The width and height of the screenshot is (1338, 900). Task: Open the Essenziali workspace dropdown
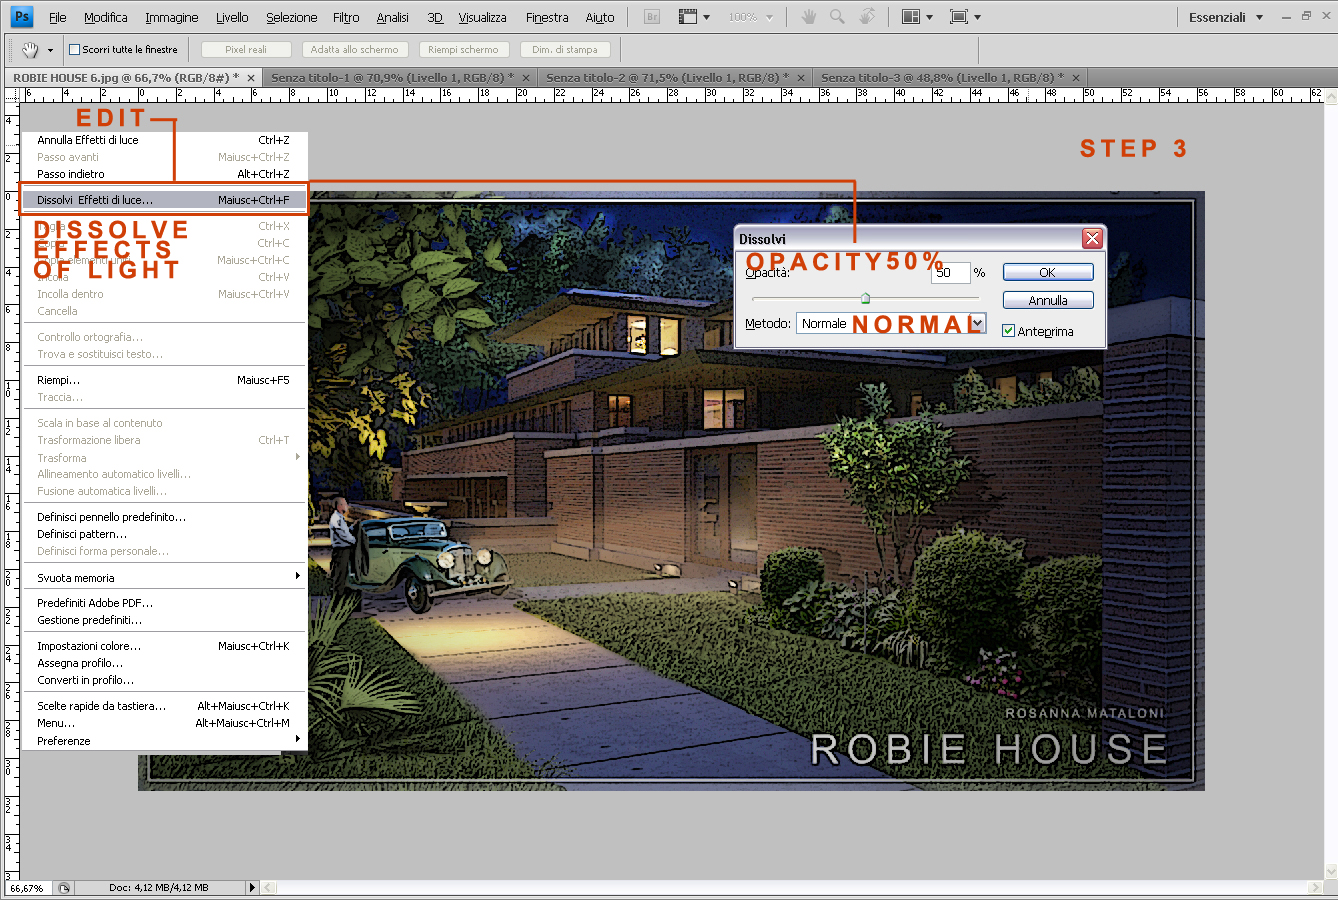point(1223,16)
